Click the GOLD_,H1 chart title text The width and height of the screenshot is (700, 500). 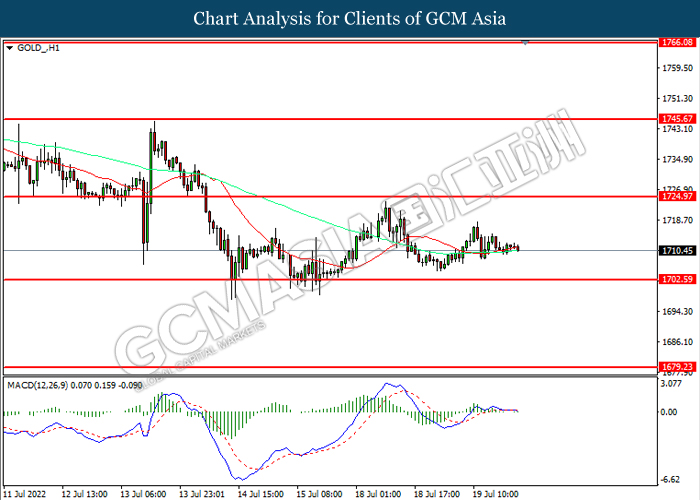click(x=38, y=48)
